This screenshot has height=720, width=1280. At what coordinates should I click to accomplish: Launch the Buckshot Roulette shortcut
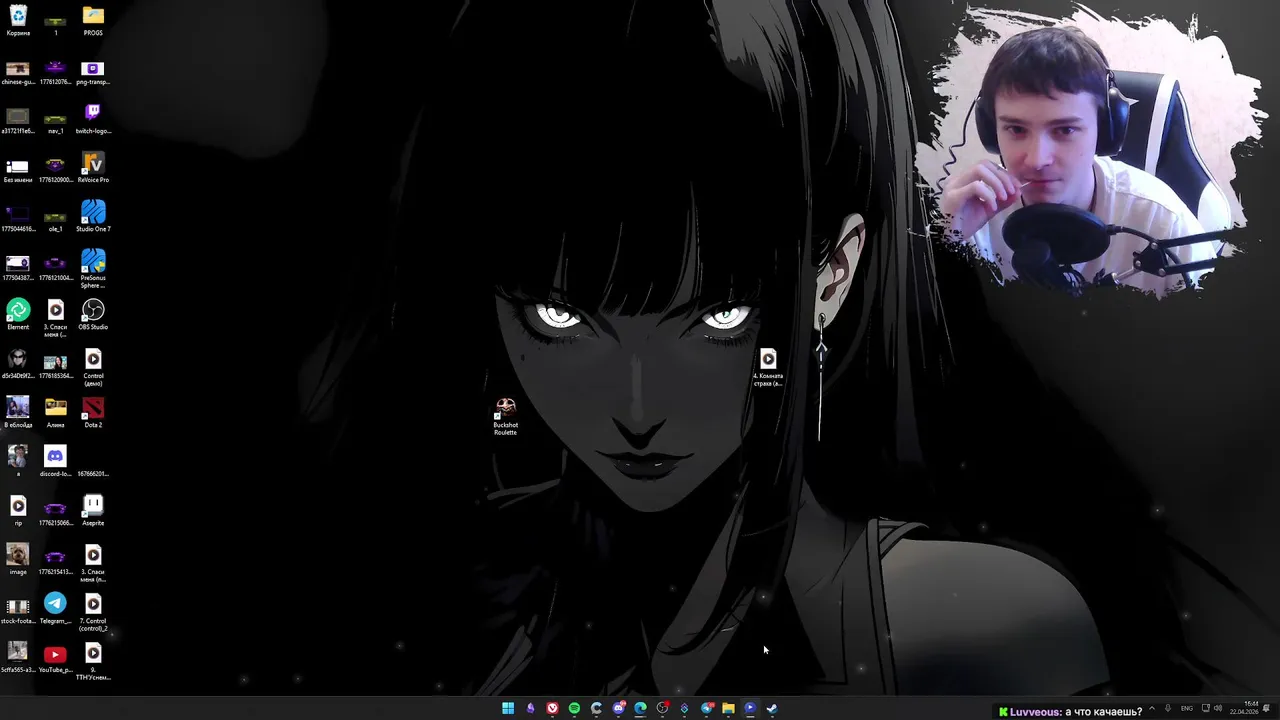point(506,416)
